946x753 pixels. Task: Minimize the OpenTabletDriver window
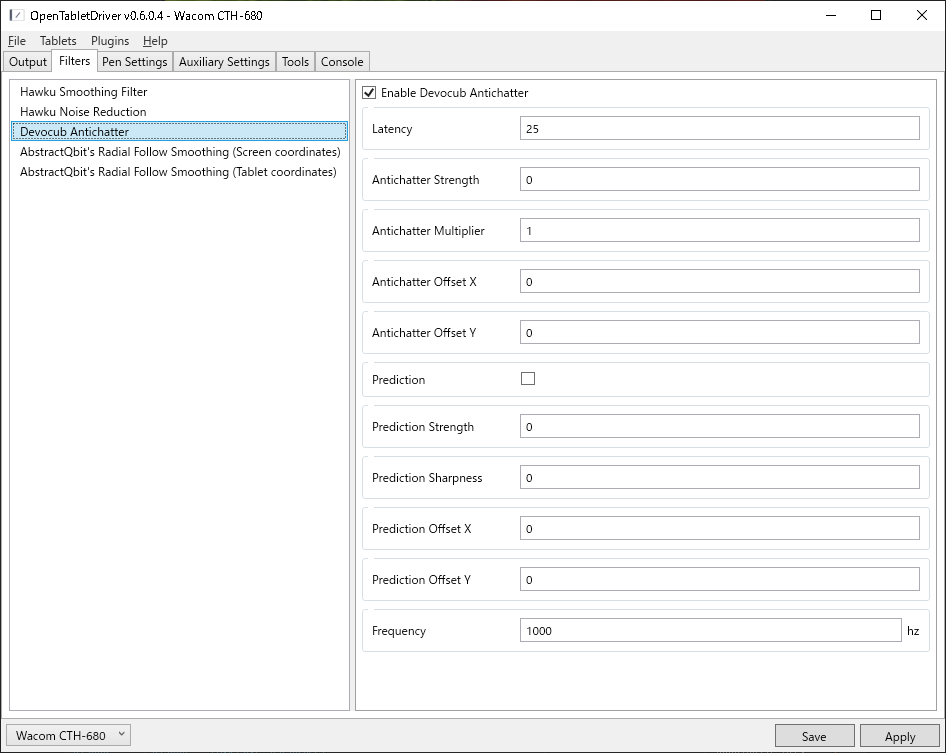(831, 15)
